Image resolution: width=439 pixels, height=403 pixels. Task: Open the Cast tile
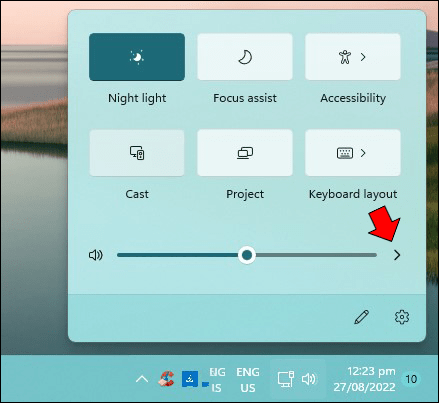point(137,153)
